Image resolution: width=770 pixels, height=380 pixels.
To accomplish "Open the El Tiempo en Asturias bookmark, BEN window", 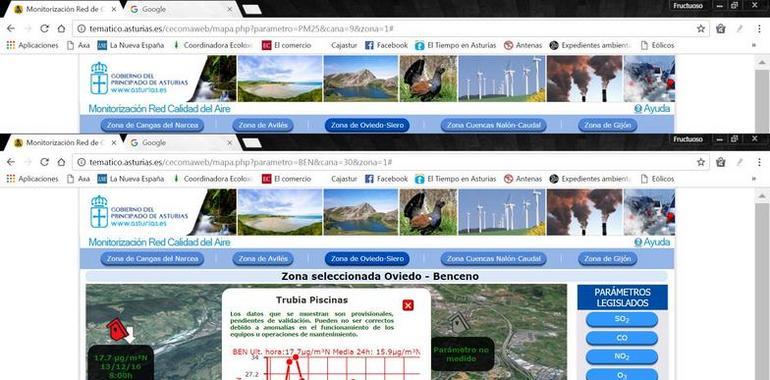I will (x=456, y=179).
